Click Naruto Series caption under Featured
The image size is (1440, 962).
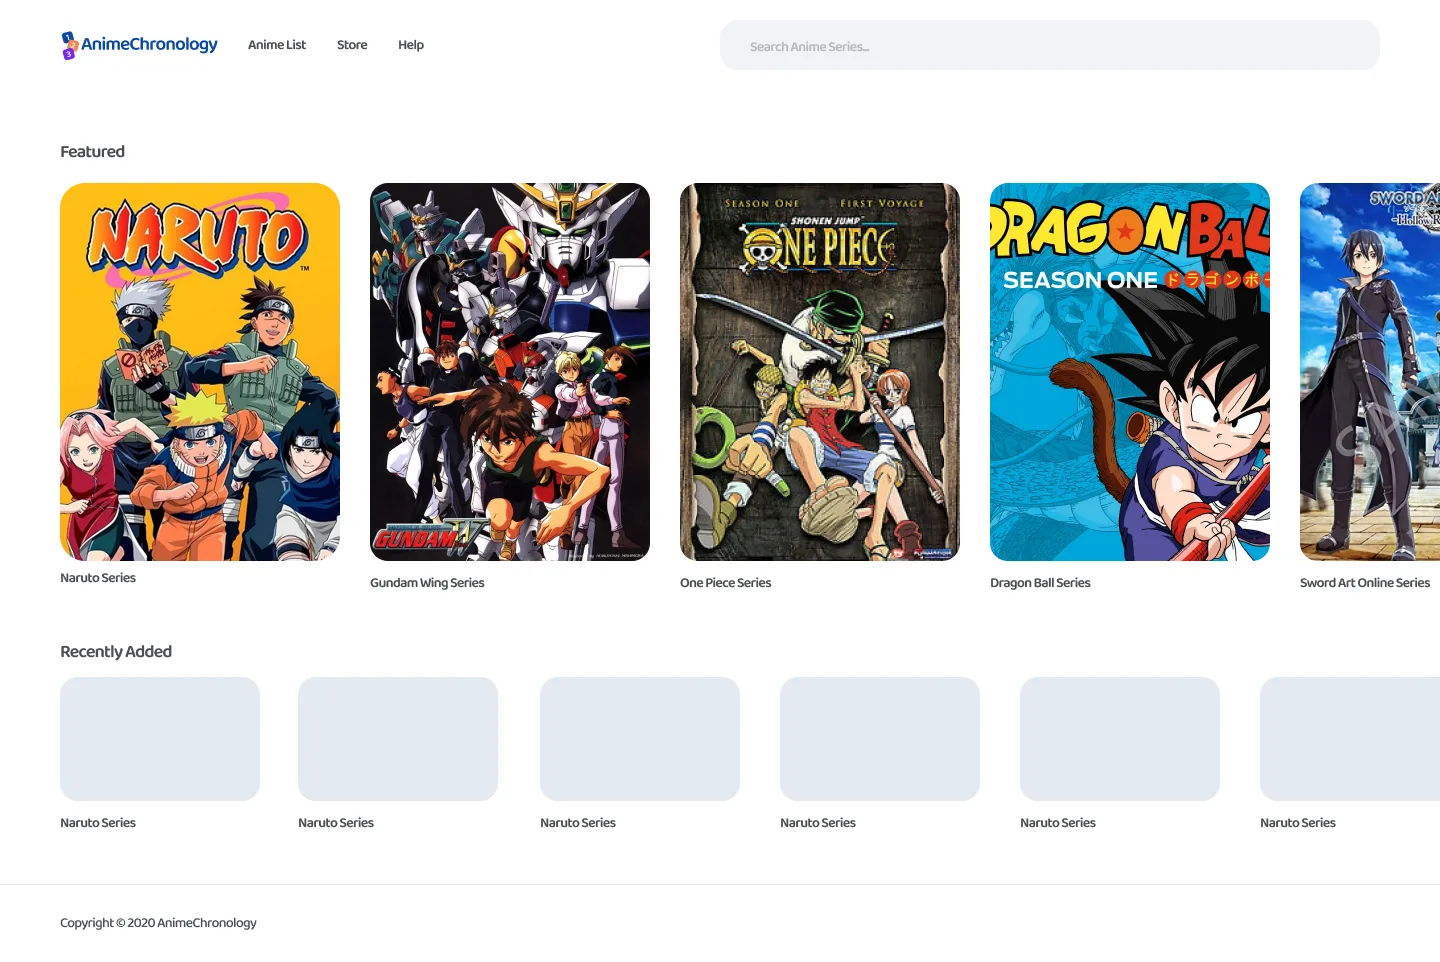point(98,578)
